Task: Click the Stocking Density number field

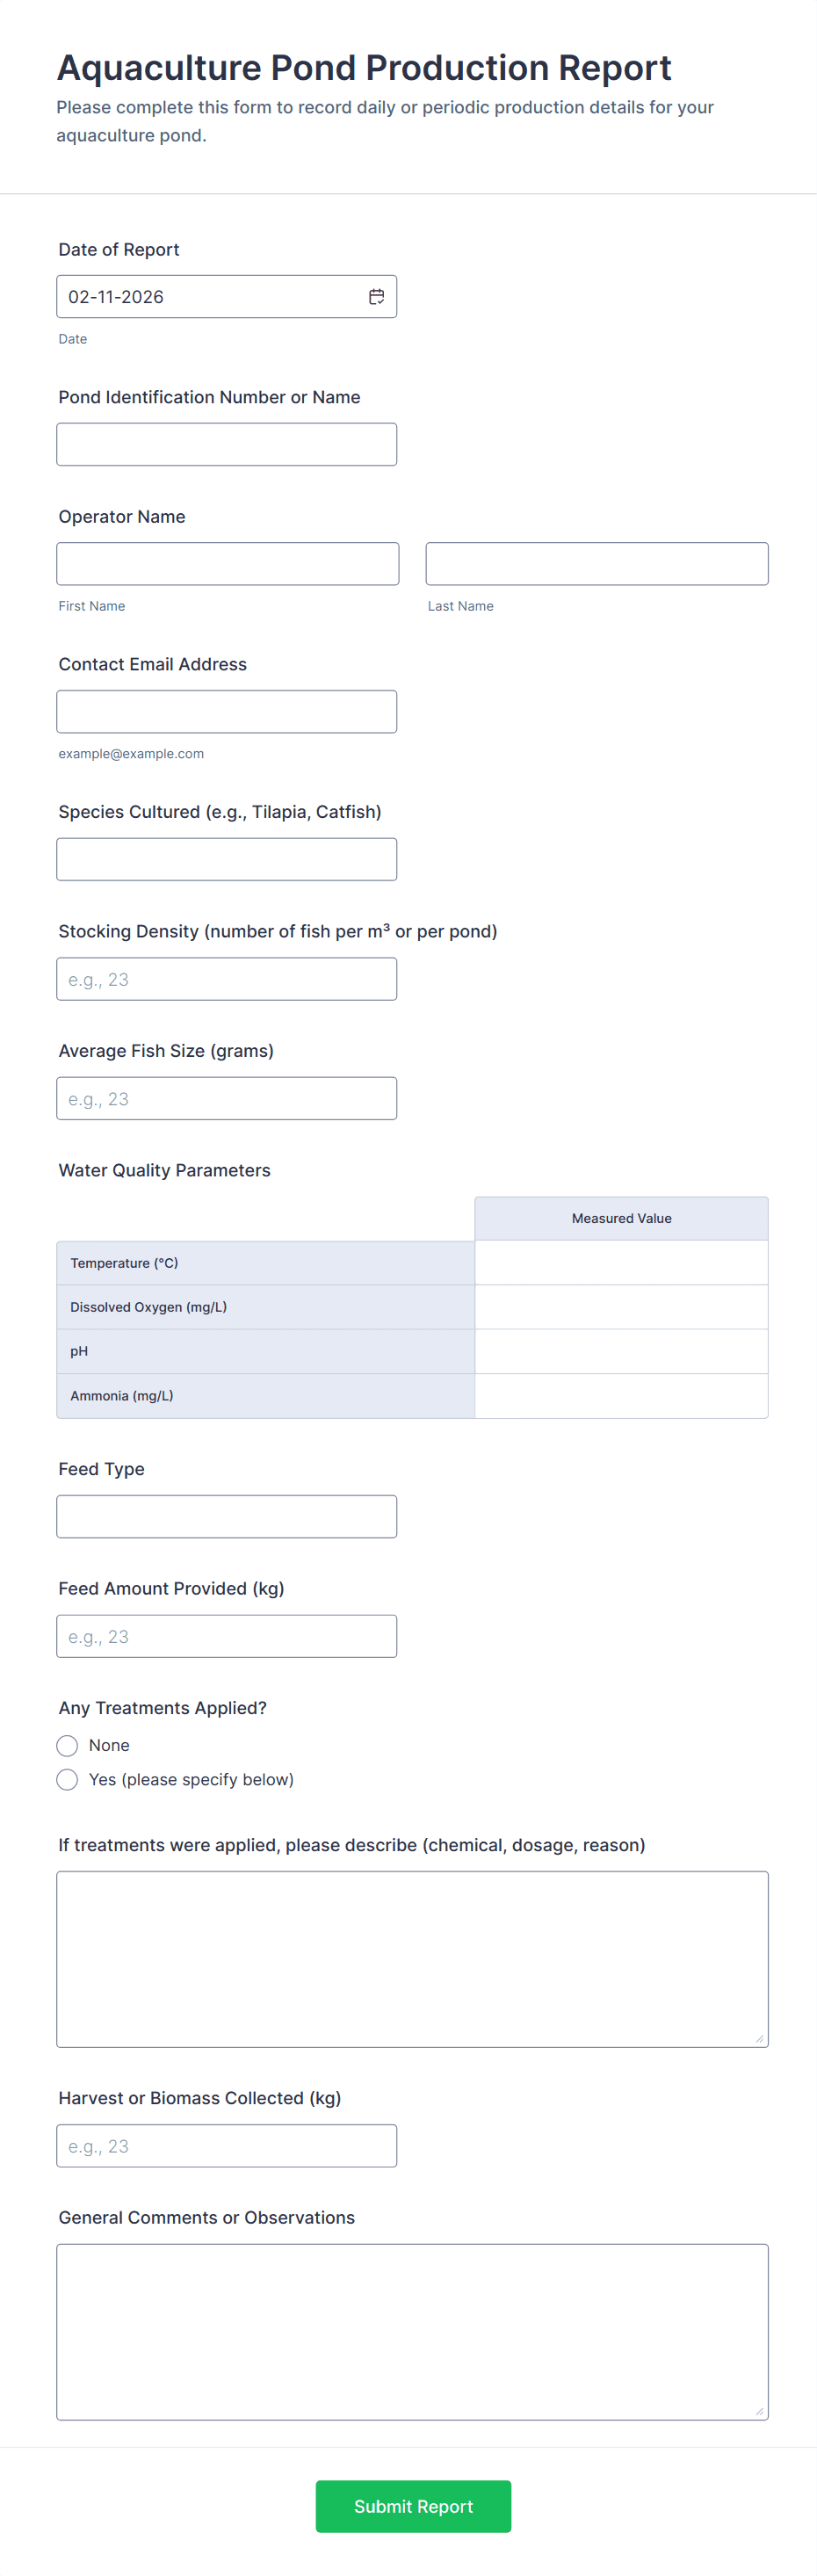Action: [226, 979]
